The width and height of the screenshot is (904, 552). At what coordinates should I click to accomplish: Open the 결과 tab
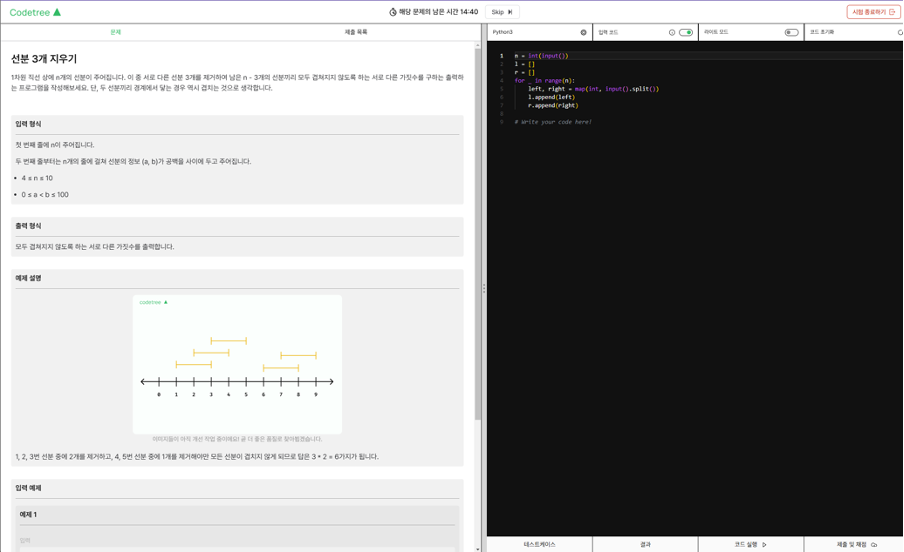point(645,545)
